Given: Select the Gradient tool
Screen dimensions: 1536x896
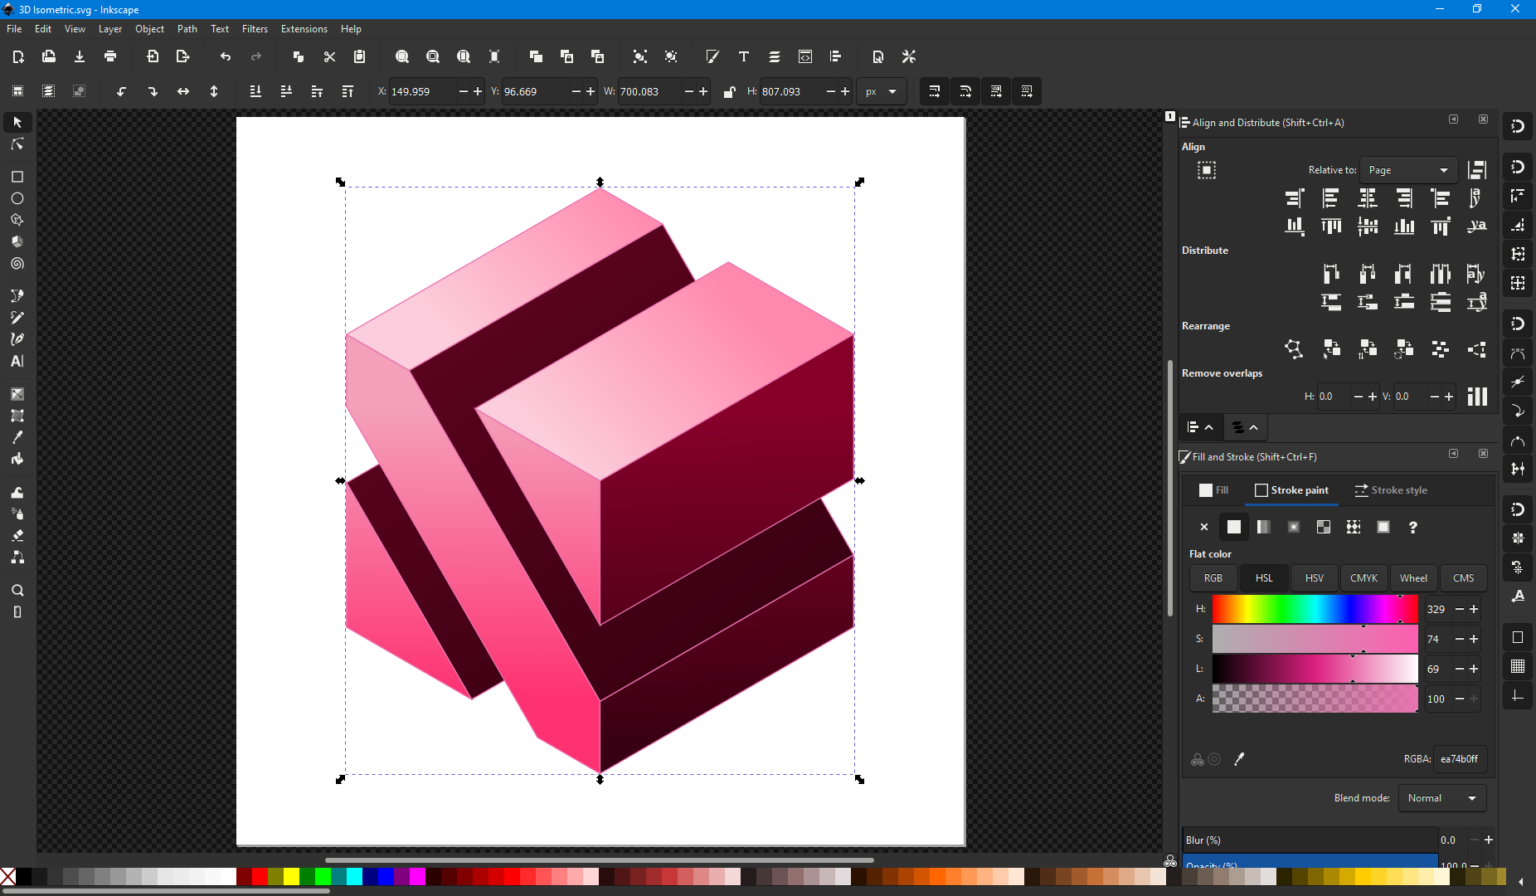Looking at the screenshot, I should tap(16, 394).
